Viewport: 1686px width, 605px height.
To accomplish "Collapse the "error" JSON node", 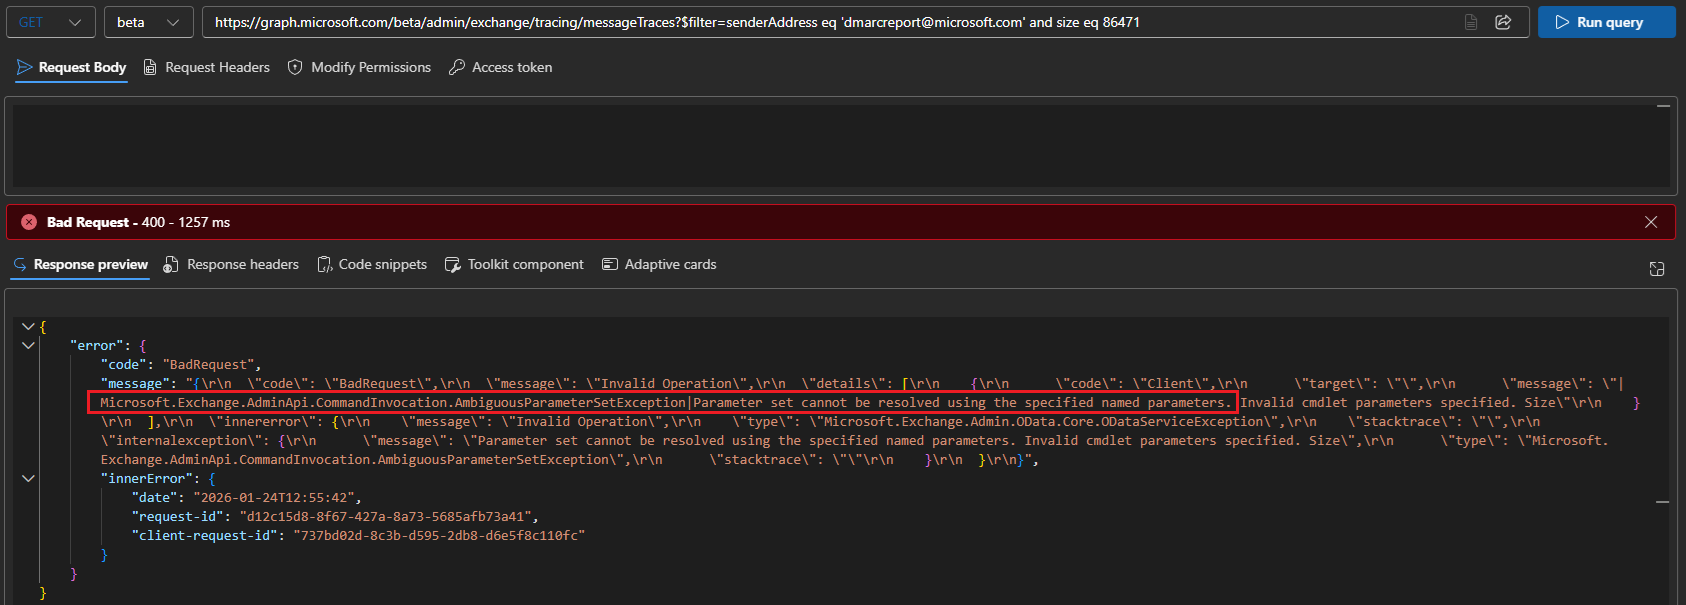I will point(28,345).
